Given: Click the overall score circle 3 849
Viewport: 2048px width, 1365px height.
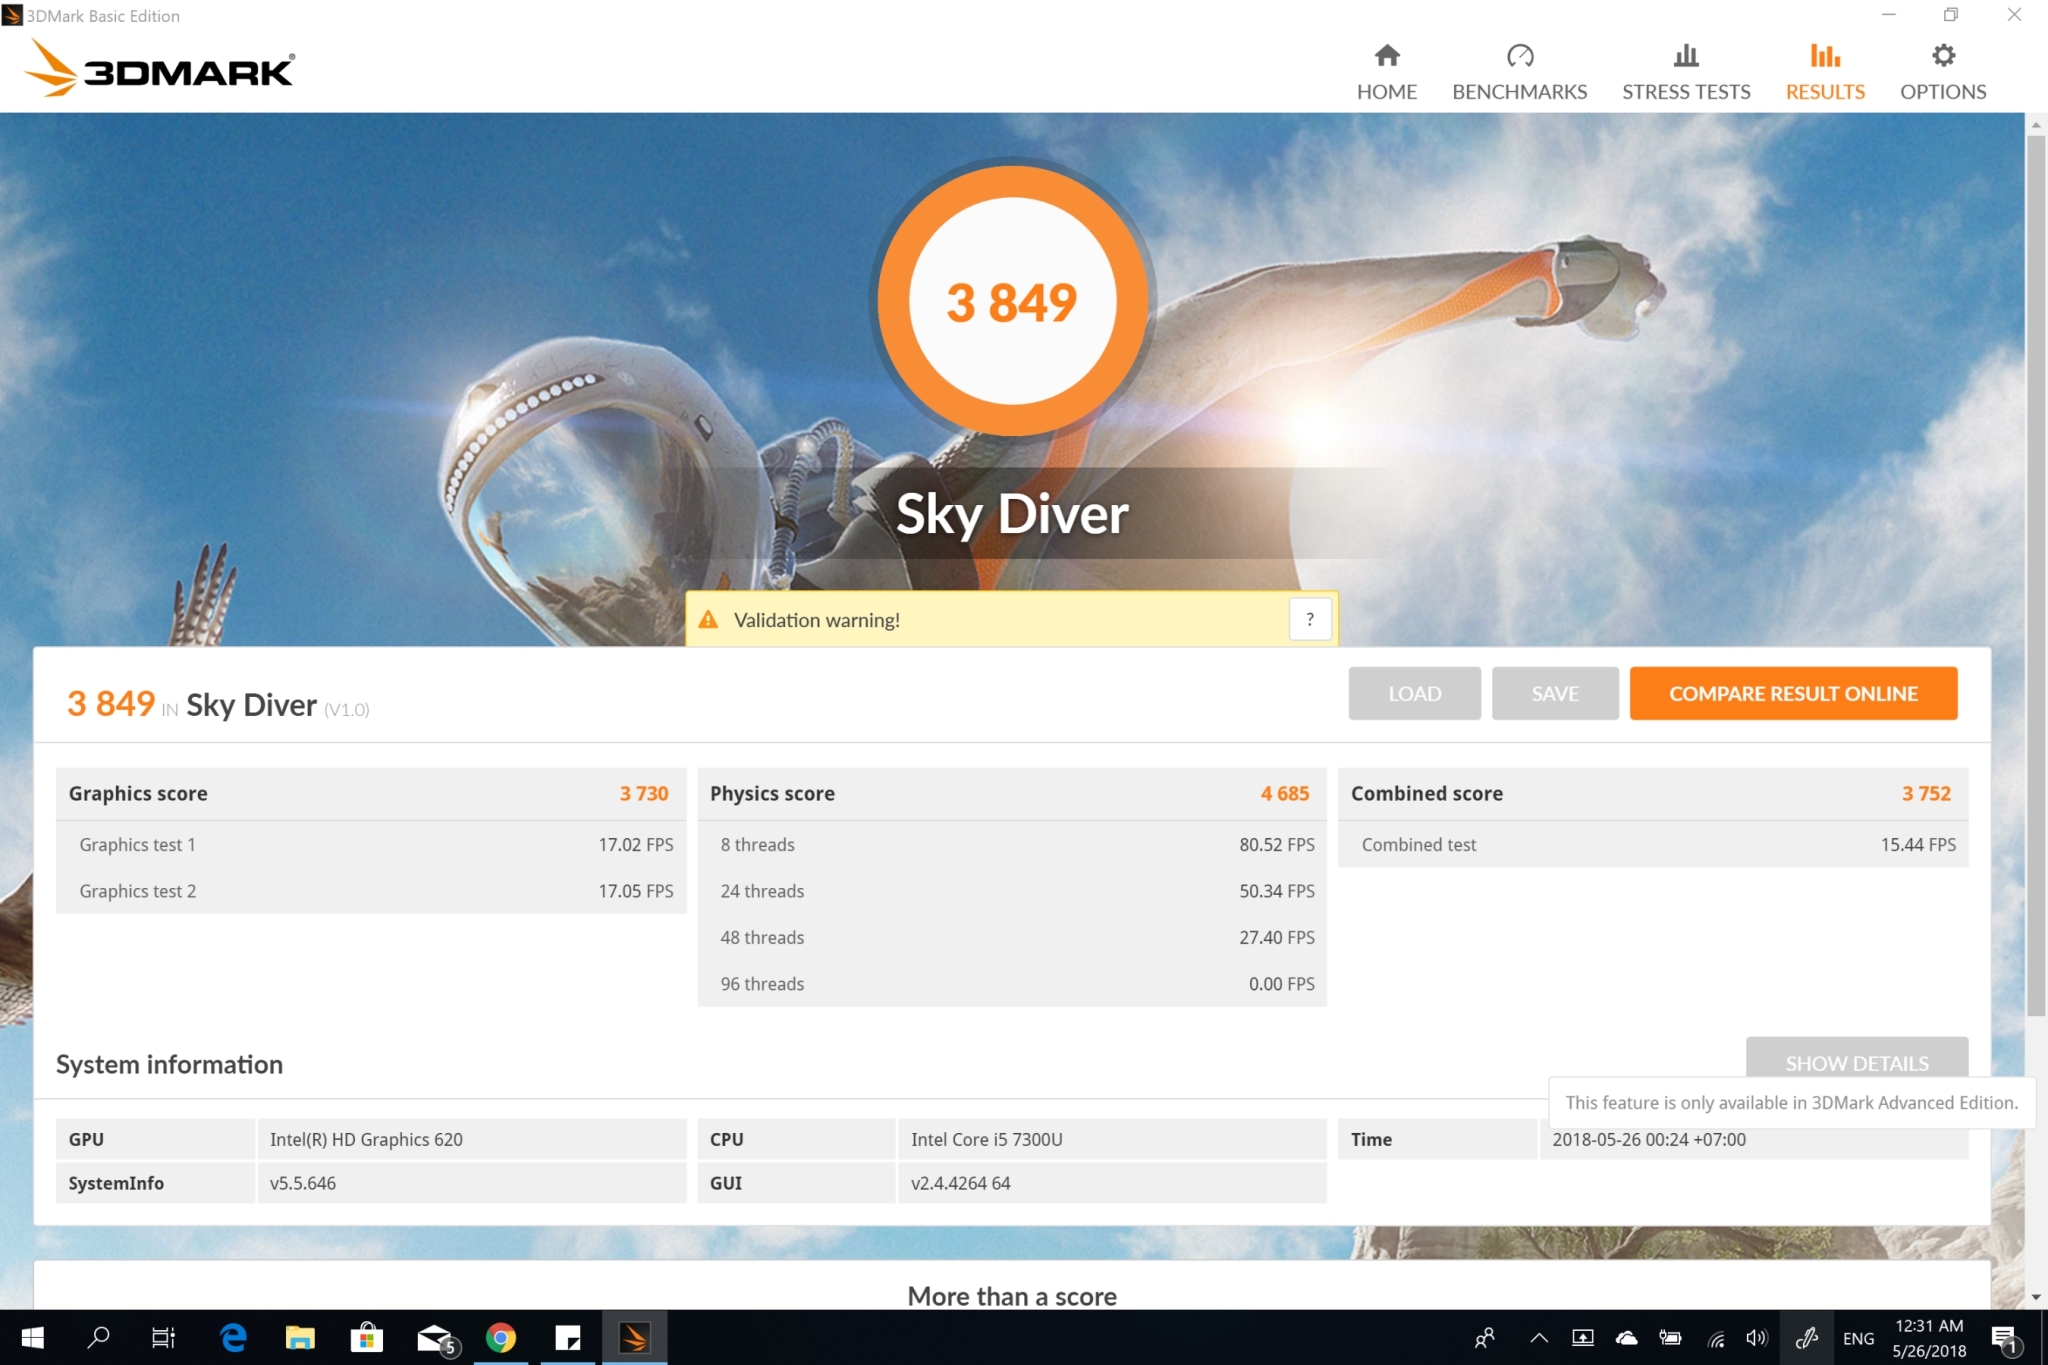Looking at the screenshot, I should tap(1012, 301).
